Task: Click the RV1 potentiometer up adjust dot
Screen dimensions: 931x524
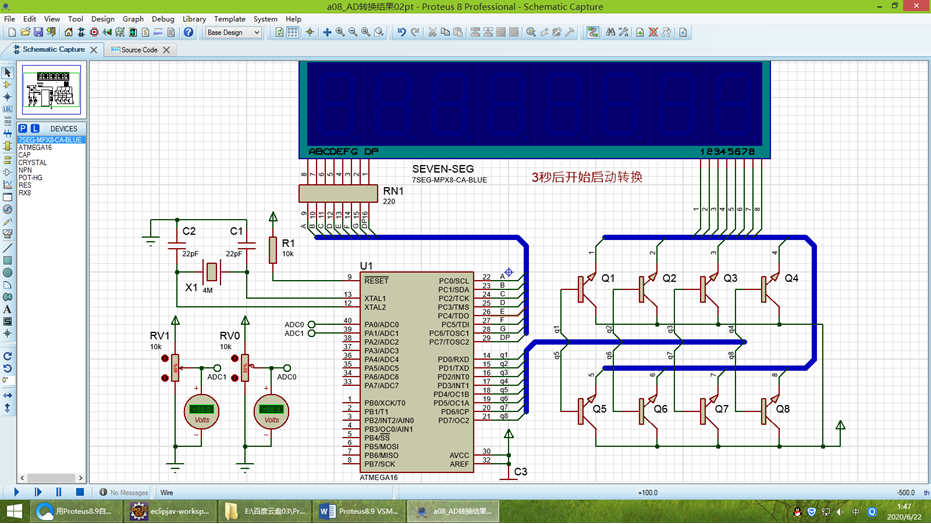Action: pos(165,358)
